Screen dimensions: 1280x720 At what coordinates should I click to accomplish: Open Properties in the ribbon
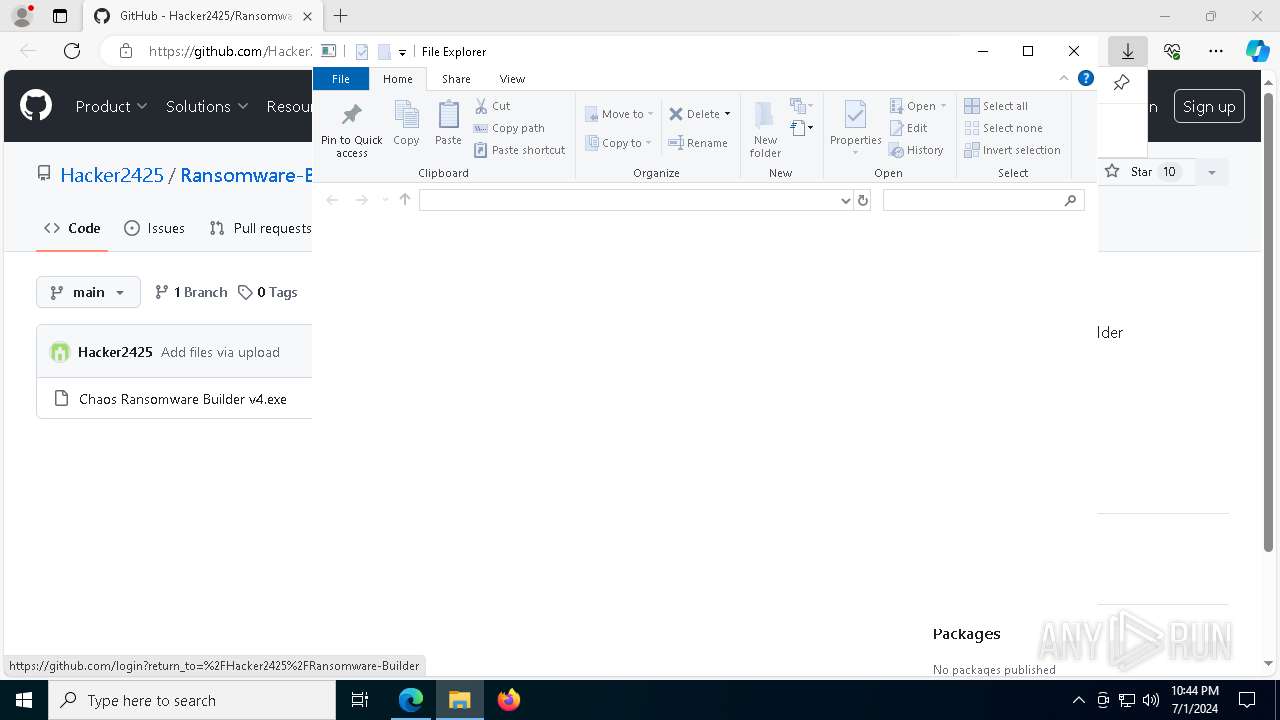tap(855, 128)
